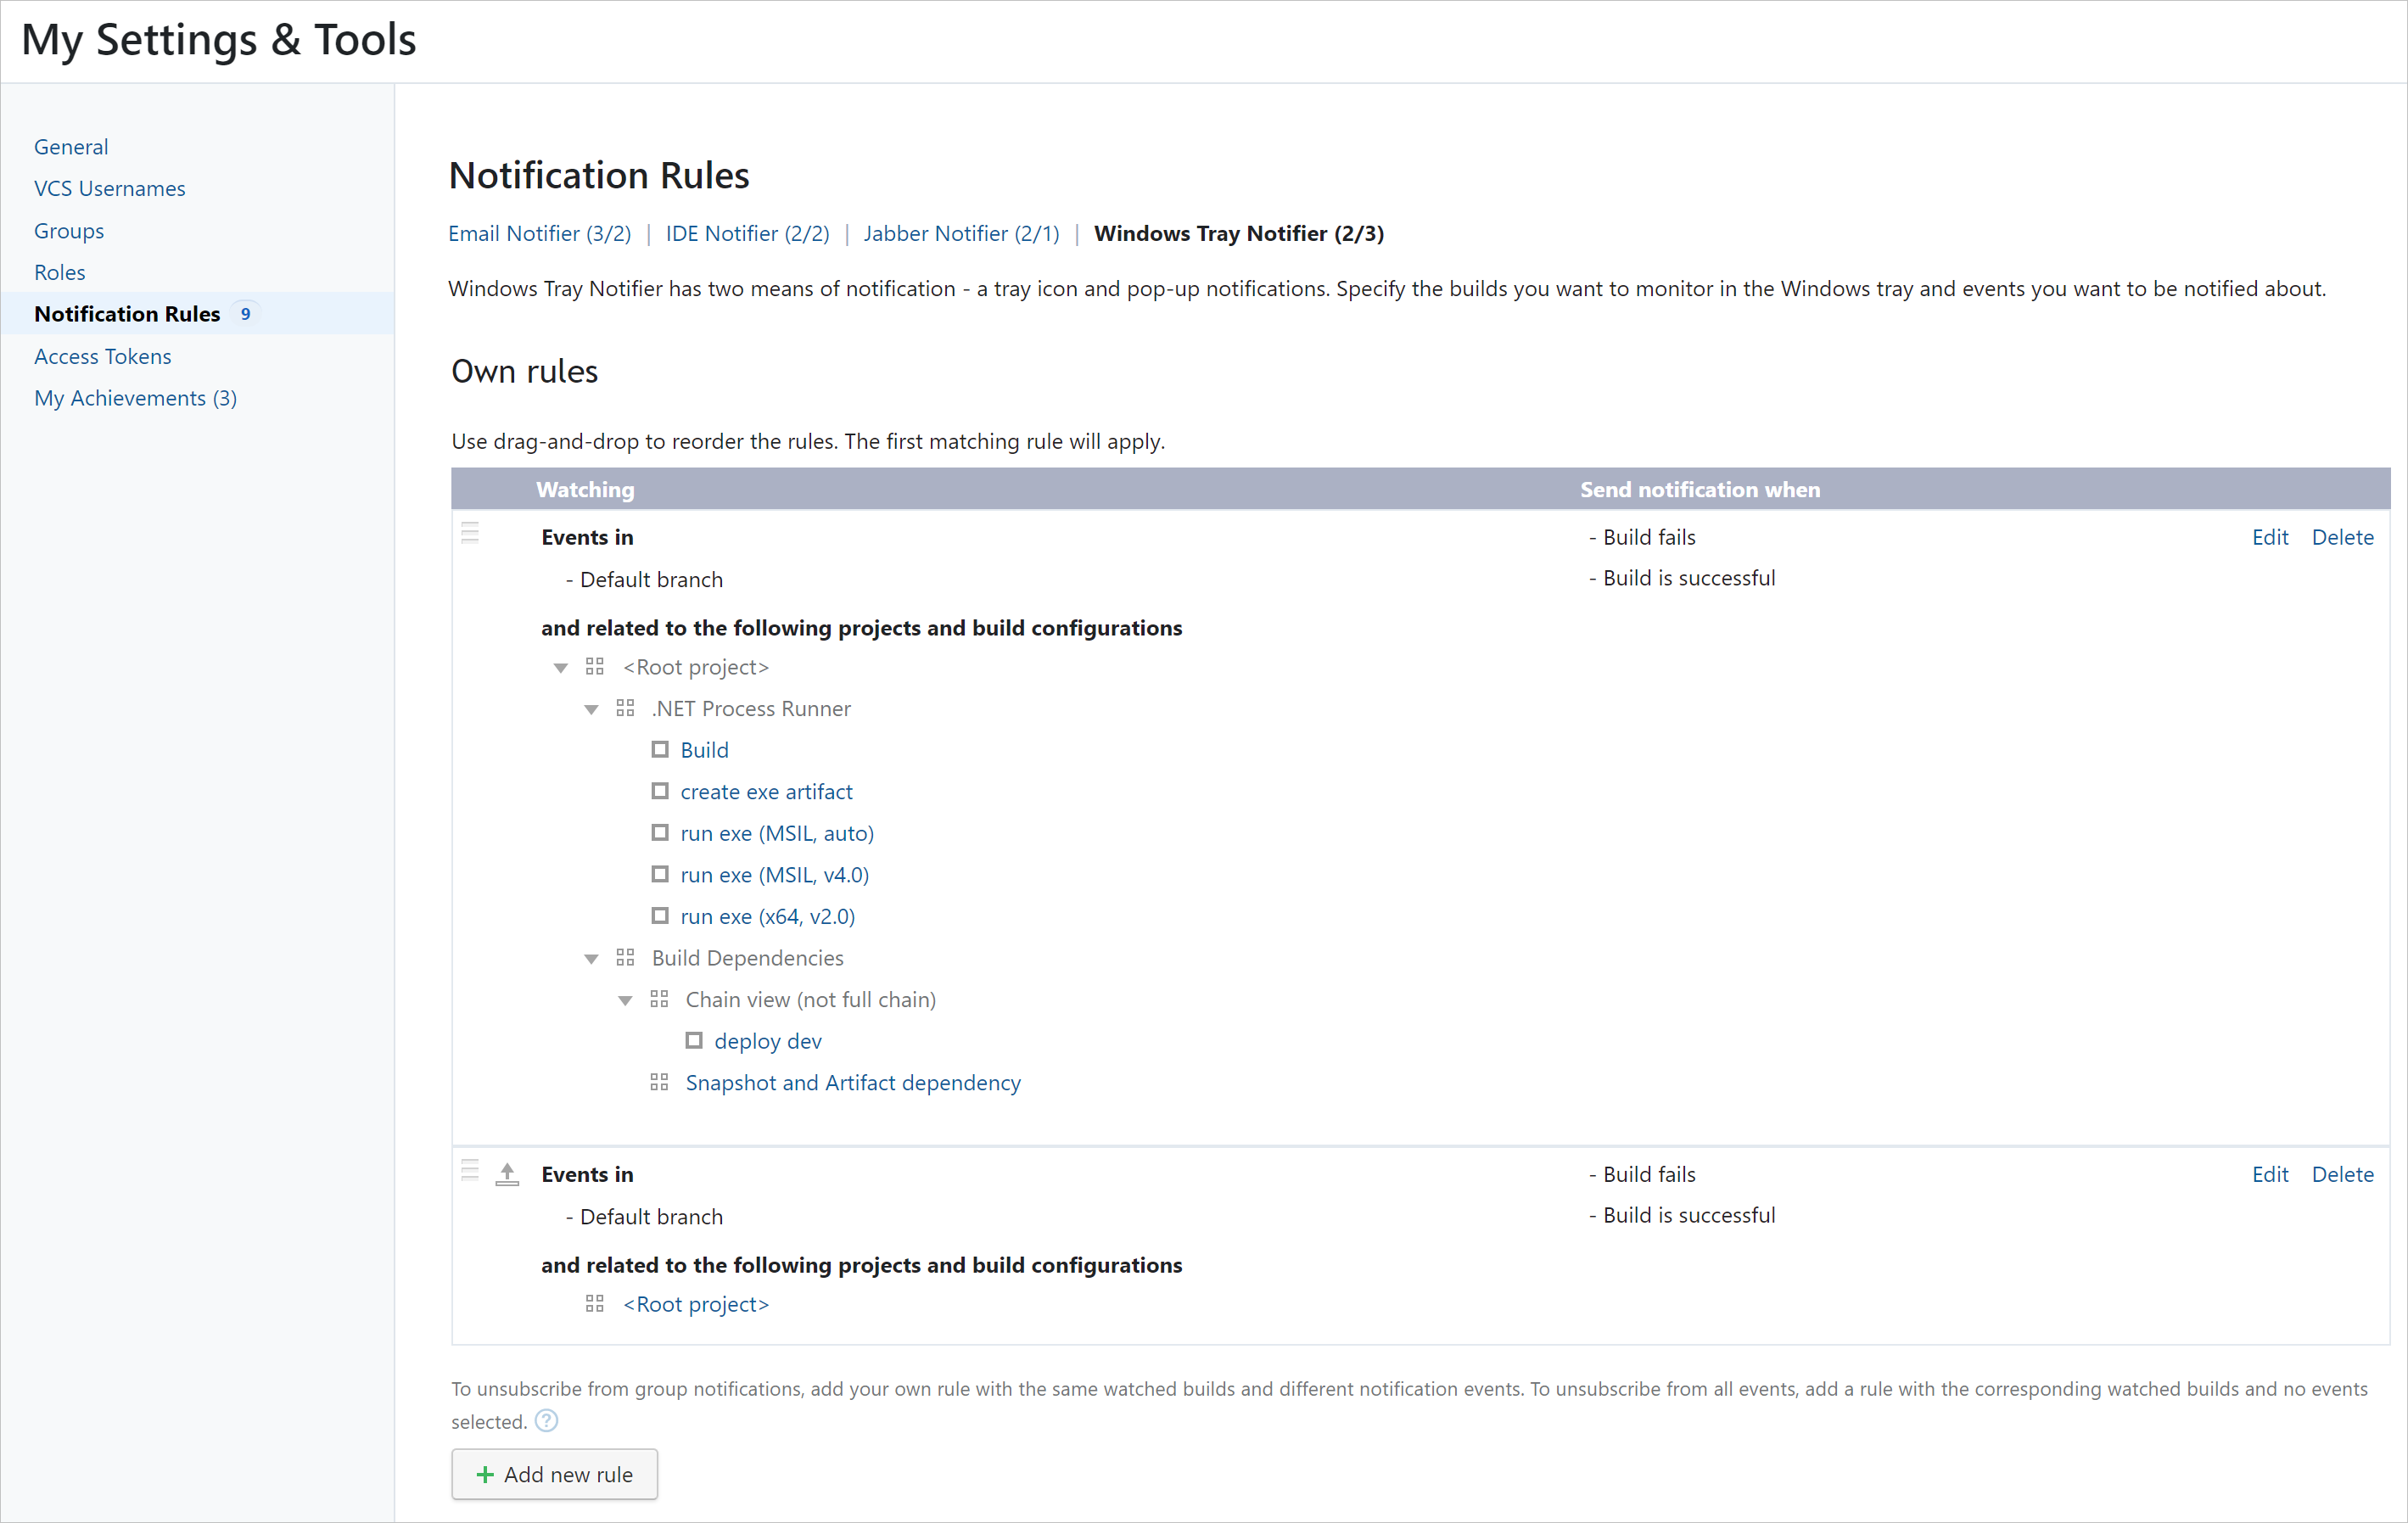Viewport: 2408px width, 1523px height.
Task: Check the deploy dev checkbox
Action: 695,1040
